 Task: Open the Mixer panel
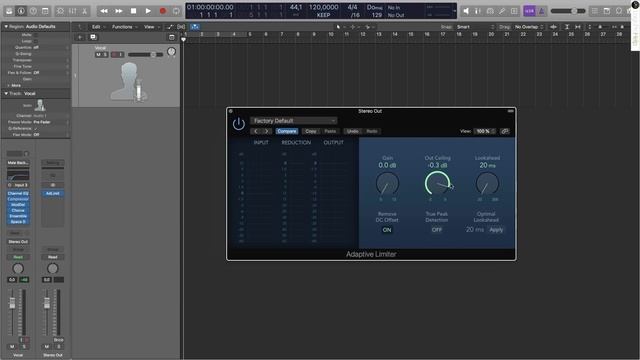point(72,11)
